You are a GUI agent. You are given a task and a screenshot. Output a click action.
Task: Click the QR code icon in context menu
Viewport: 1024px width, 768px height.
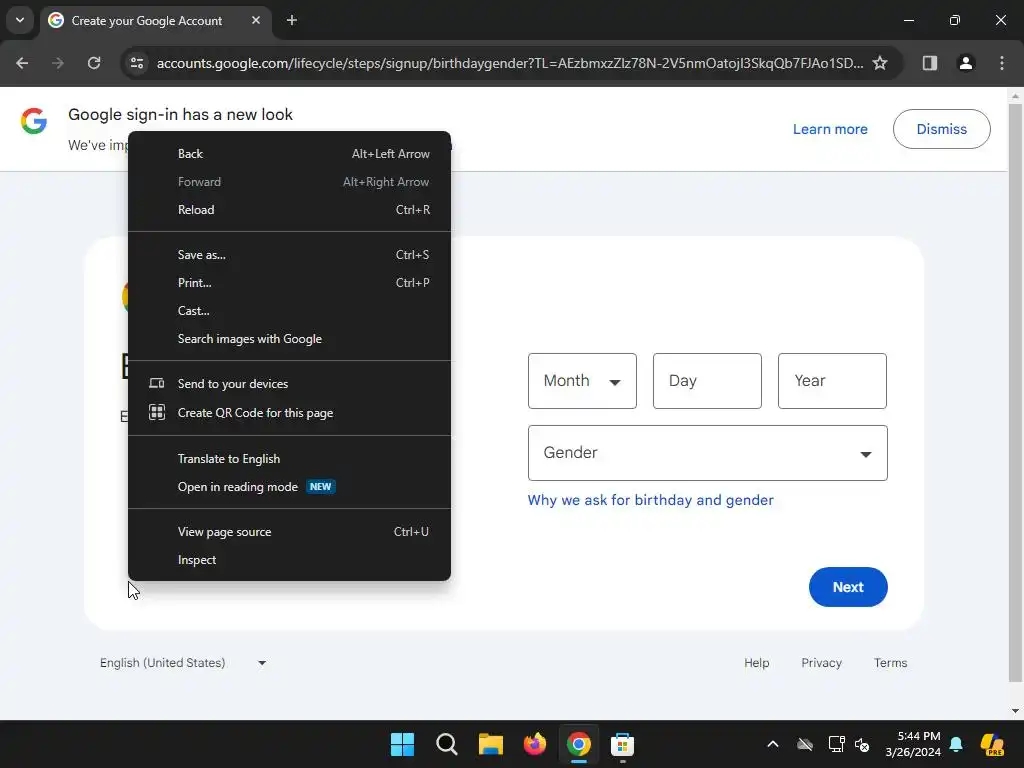(x=157, y=412)
